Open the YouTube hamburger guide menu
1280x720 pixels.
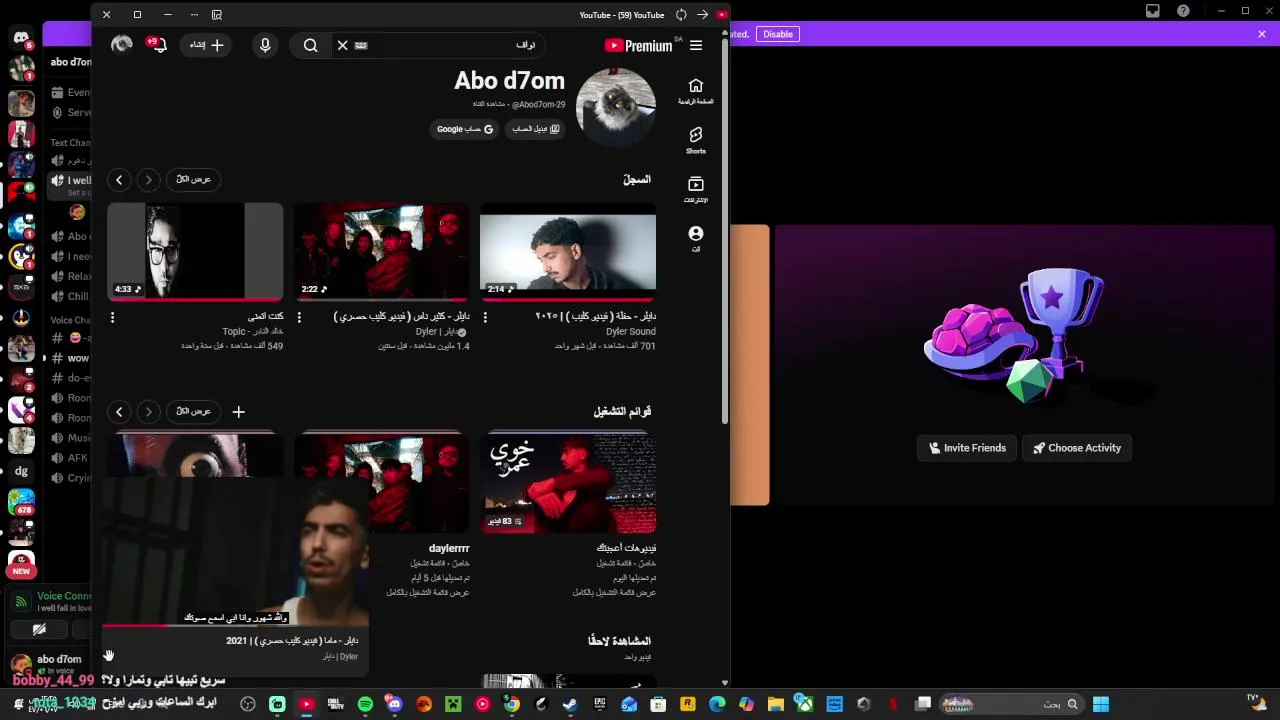coord(696,45)
